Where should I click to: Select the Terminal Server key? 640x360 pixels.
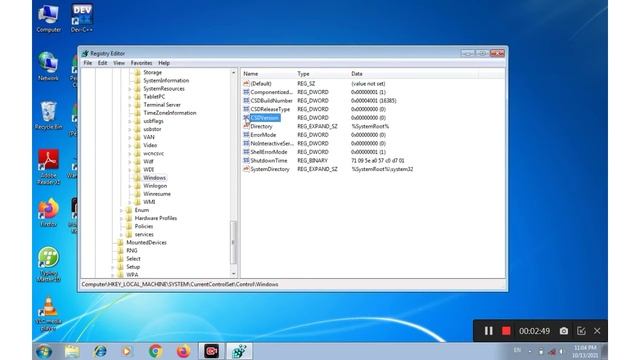point(162,105)
